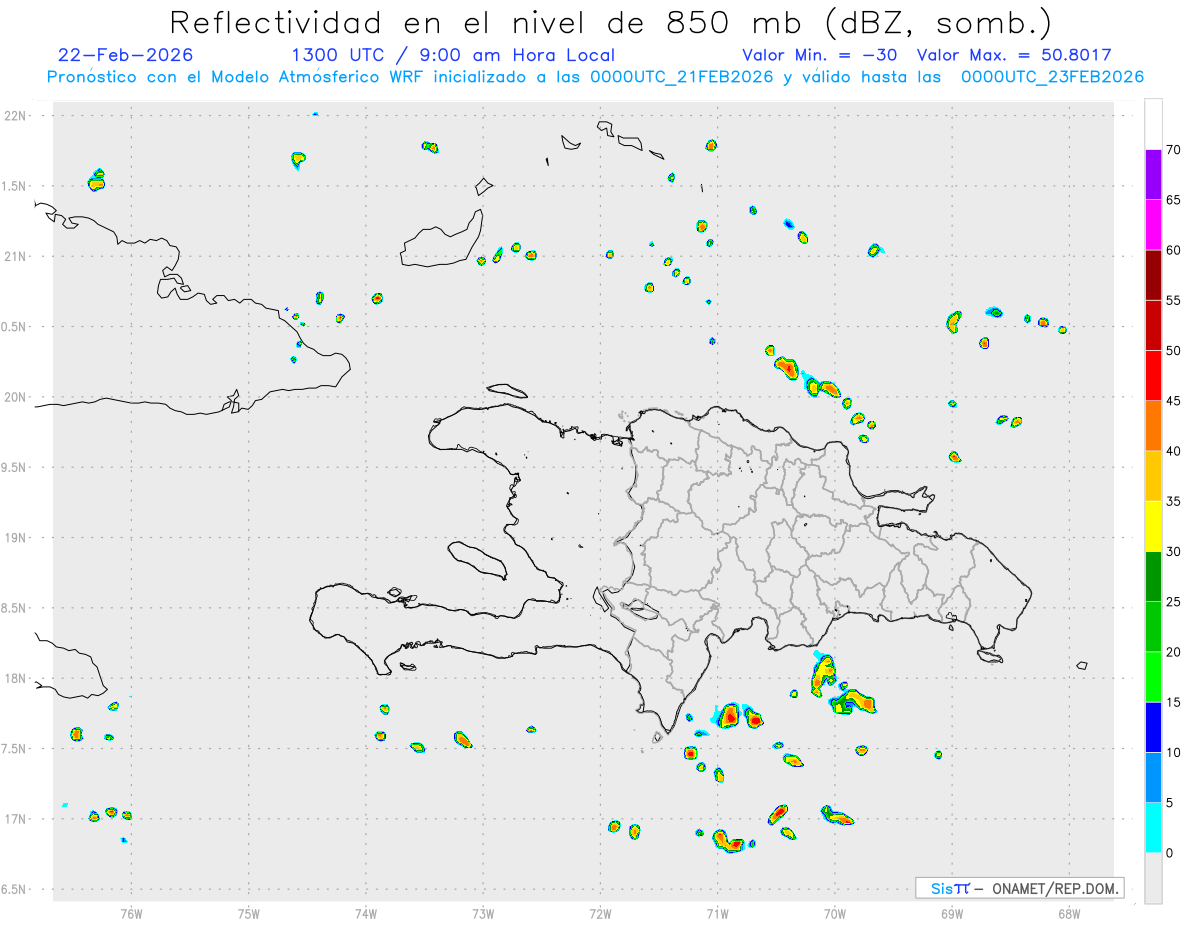Screen dimensions: 1200x927
Task: Click the '0000UTC_23FEB2026' valid-until timestamp
Action: [1052, 77]
